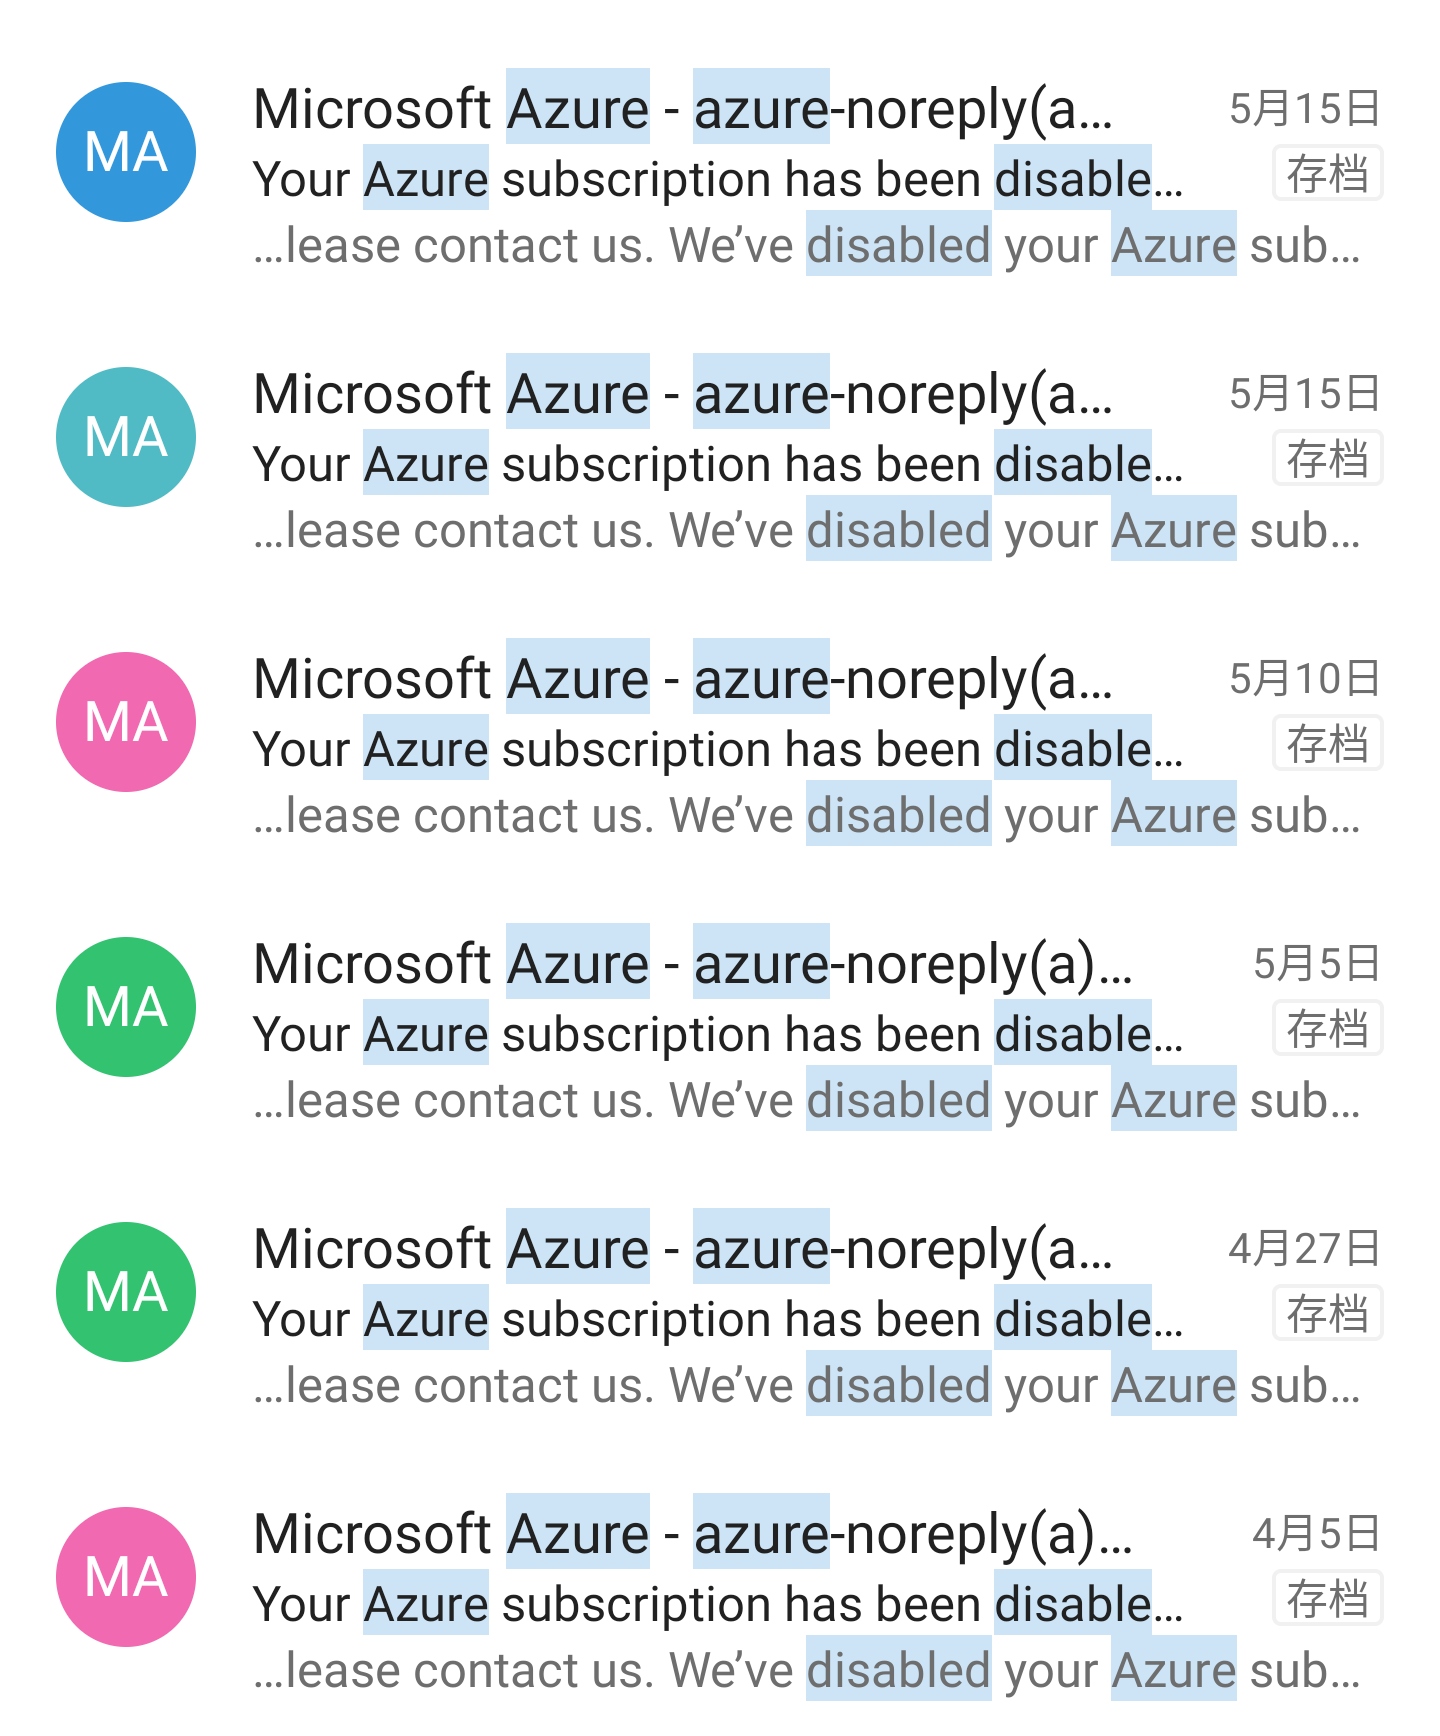Click 存档 tag on the 5月5日 email
The image size is (1440, 1736).
pyautogui.click(x=1327, y=1029)
